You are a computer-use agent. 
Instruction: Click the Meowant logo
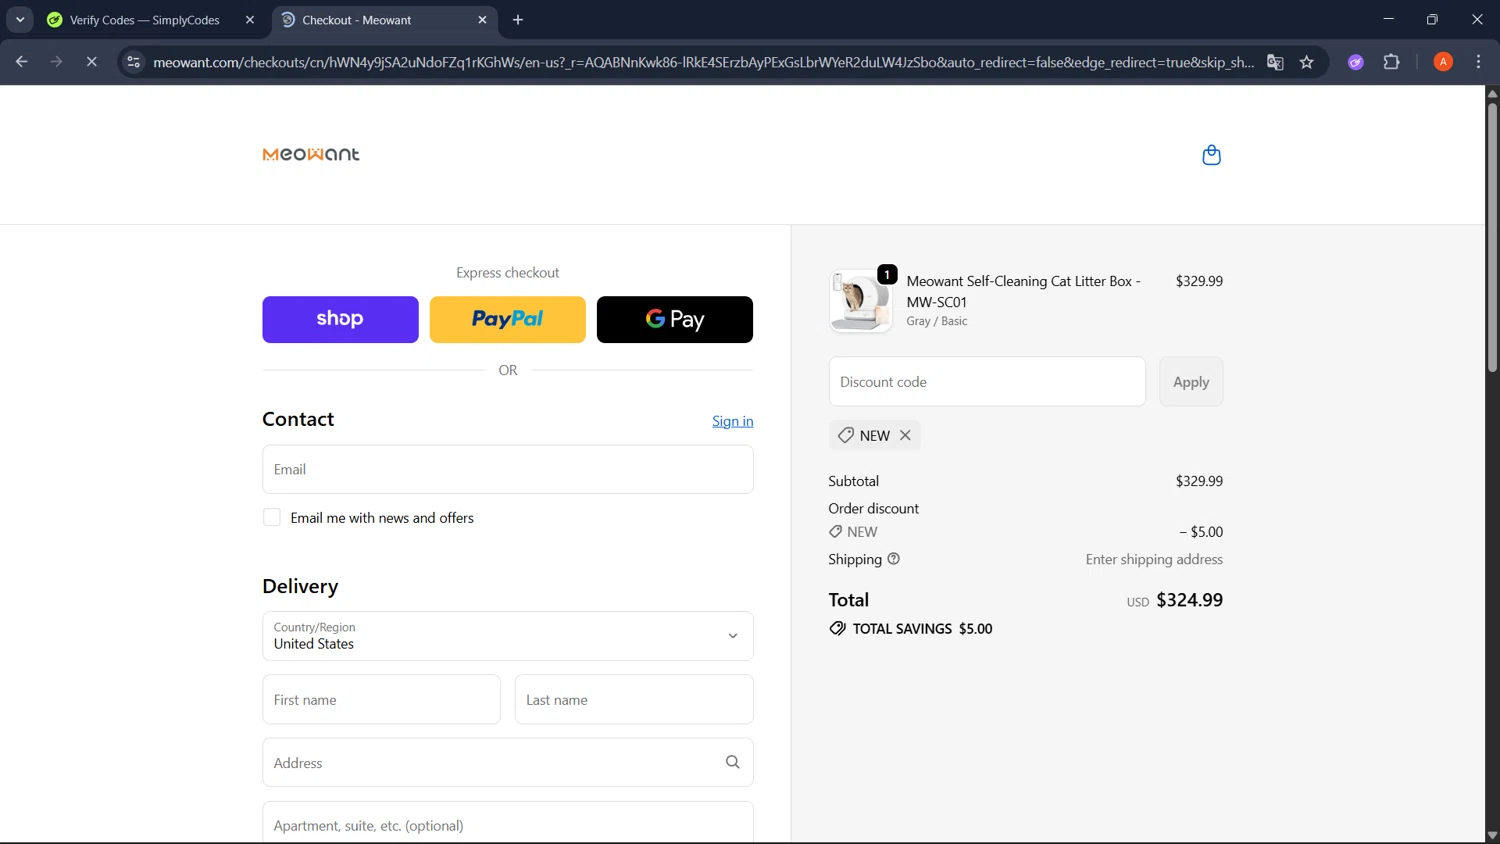pyautogui.click(x=311, y=154)
